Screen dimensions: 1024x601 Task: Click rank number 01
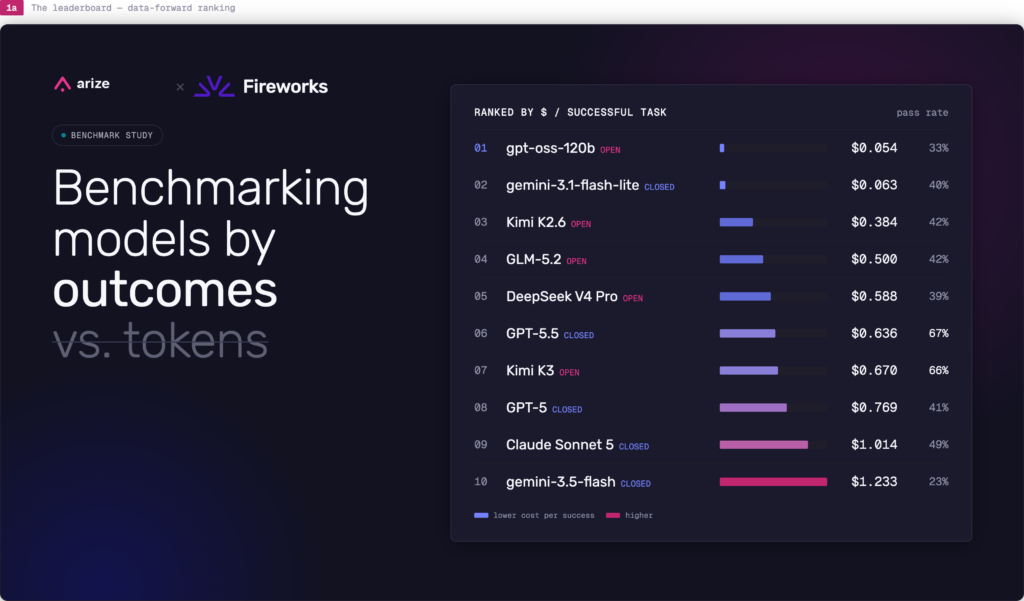pyautogui.click(x=481, y=148)
